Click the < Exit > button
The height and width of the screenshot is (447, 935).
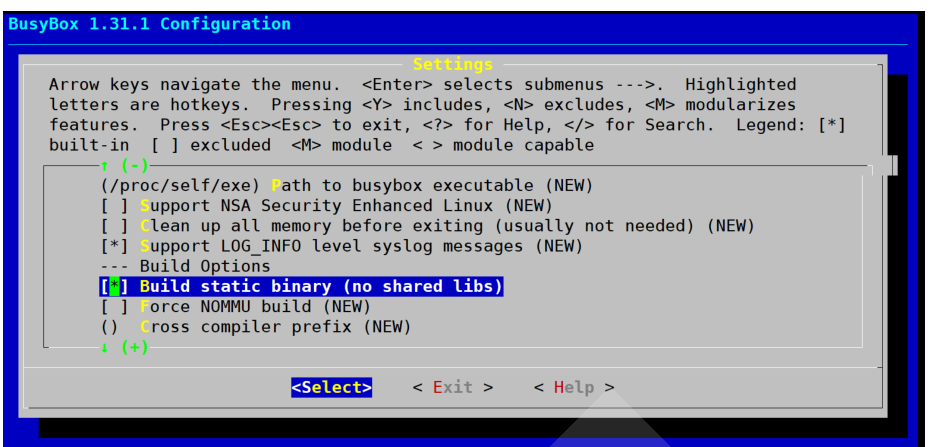click(453, 387)
